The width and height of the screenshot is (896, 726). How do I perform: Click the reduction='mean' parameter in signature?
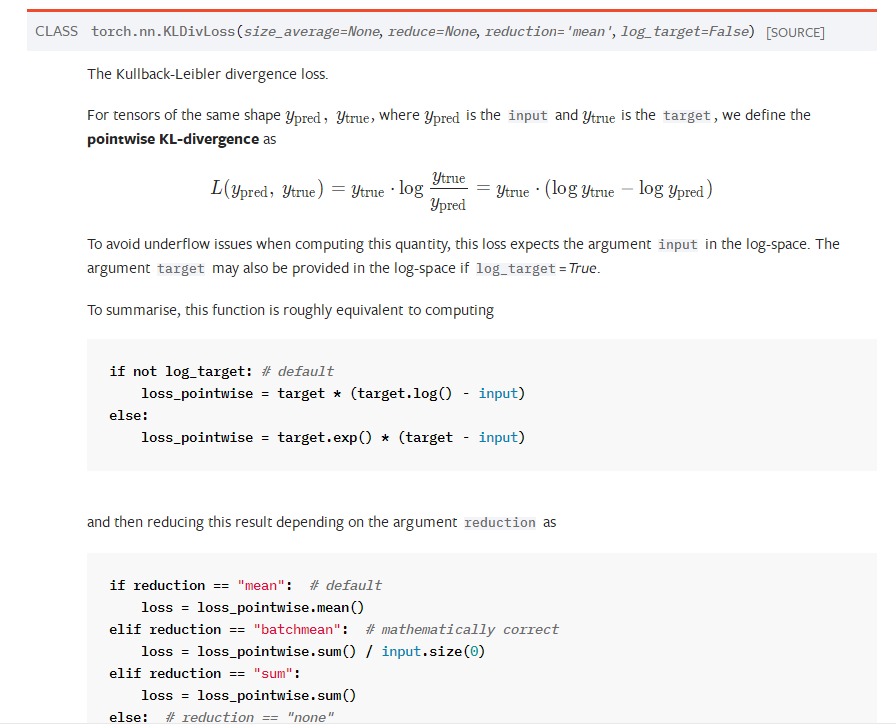pyautogui.click(x=550, y=31)
